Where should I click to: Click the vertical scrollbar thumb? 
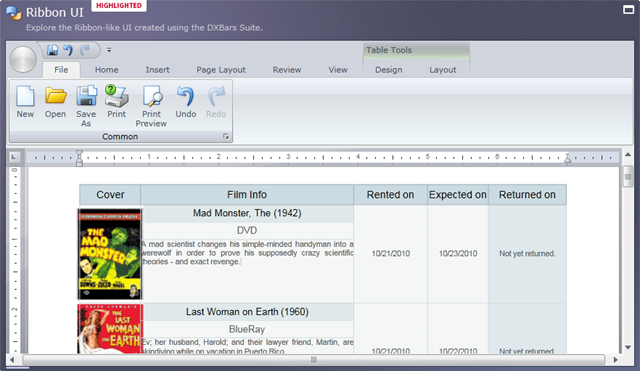[628, 177]
